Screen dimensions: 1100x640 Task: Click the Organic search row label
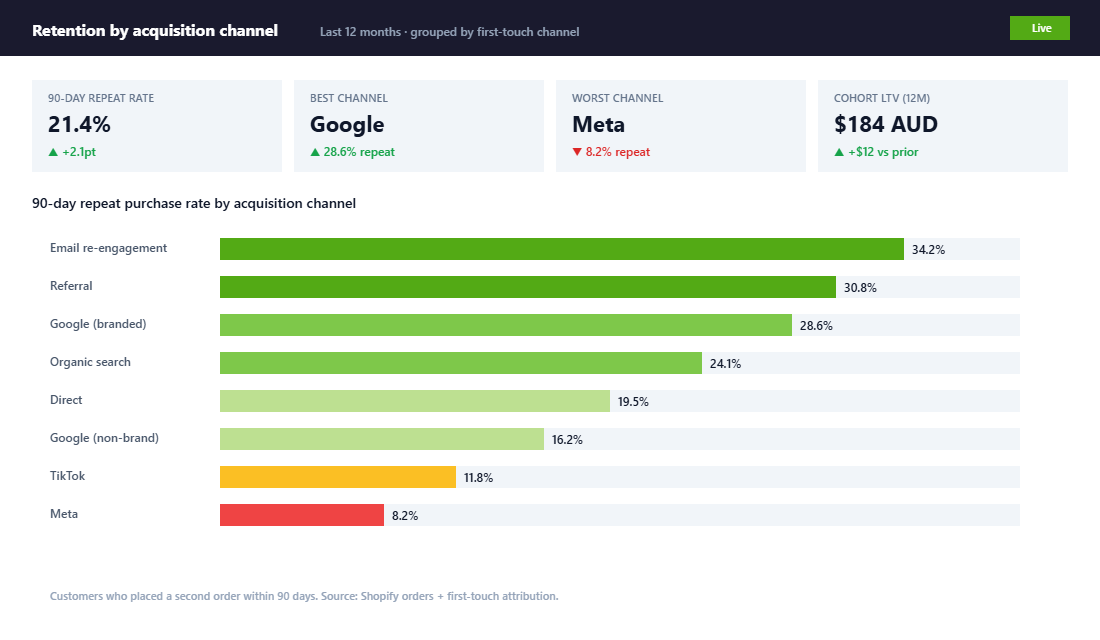[x=89, y=362]
